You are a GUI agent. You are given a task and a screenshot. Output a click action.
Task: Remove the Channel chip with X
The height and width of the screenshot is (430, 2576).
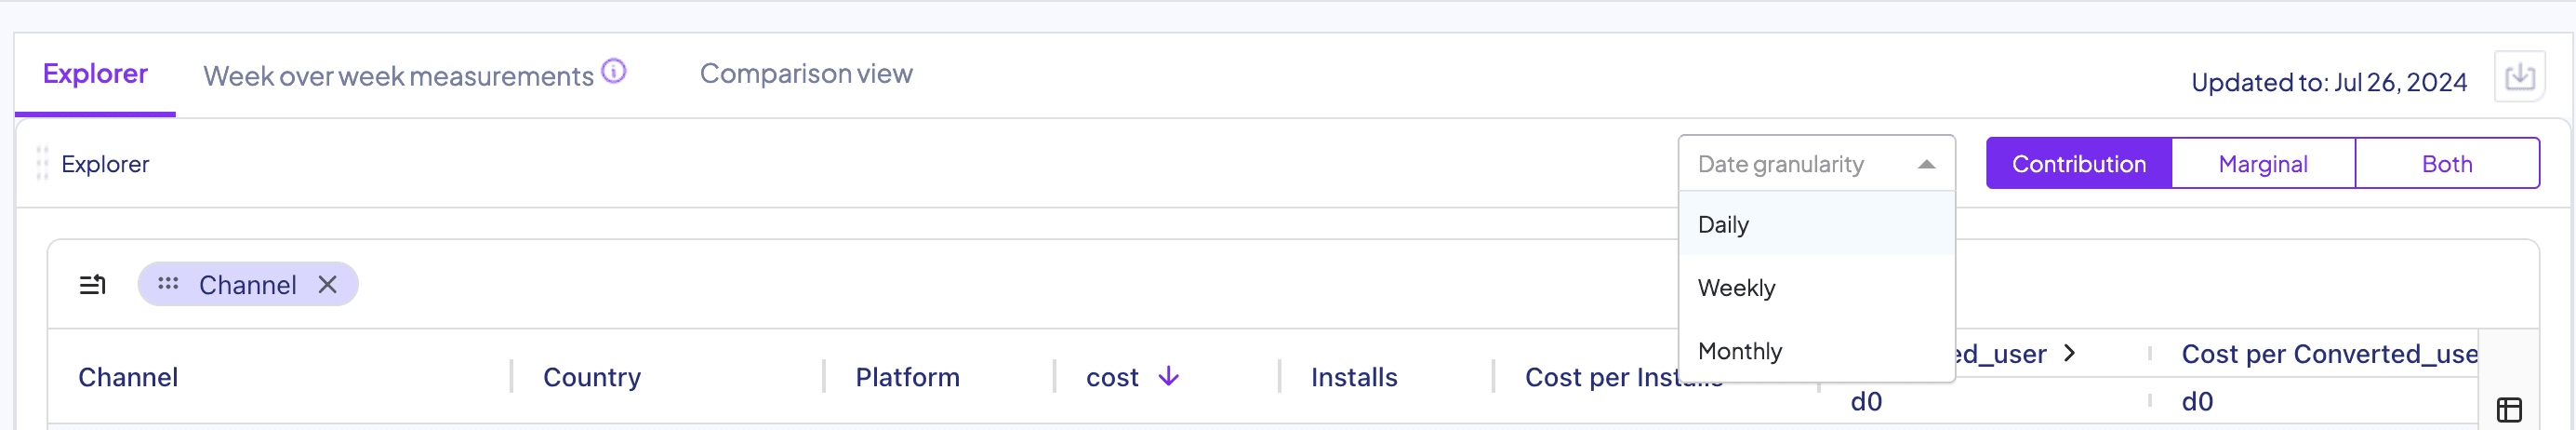pyautogui.click(x=327, y=285)
